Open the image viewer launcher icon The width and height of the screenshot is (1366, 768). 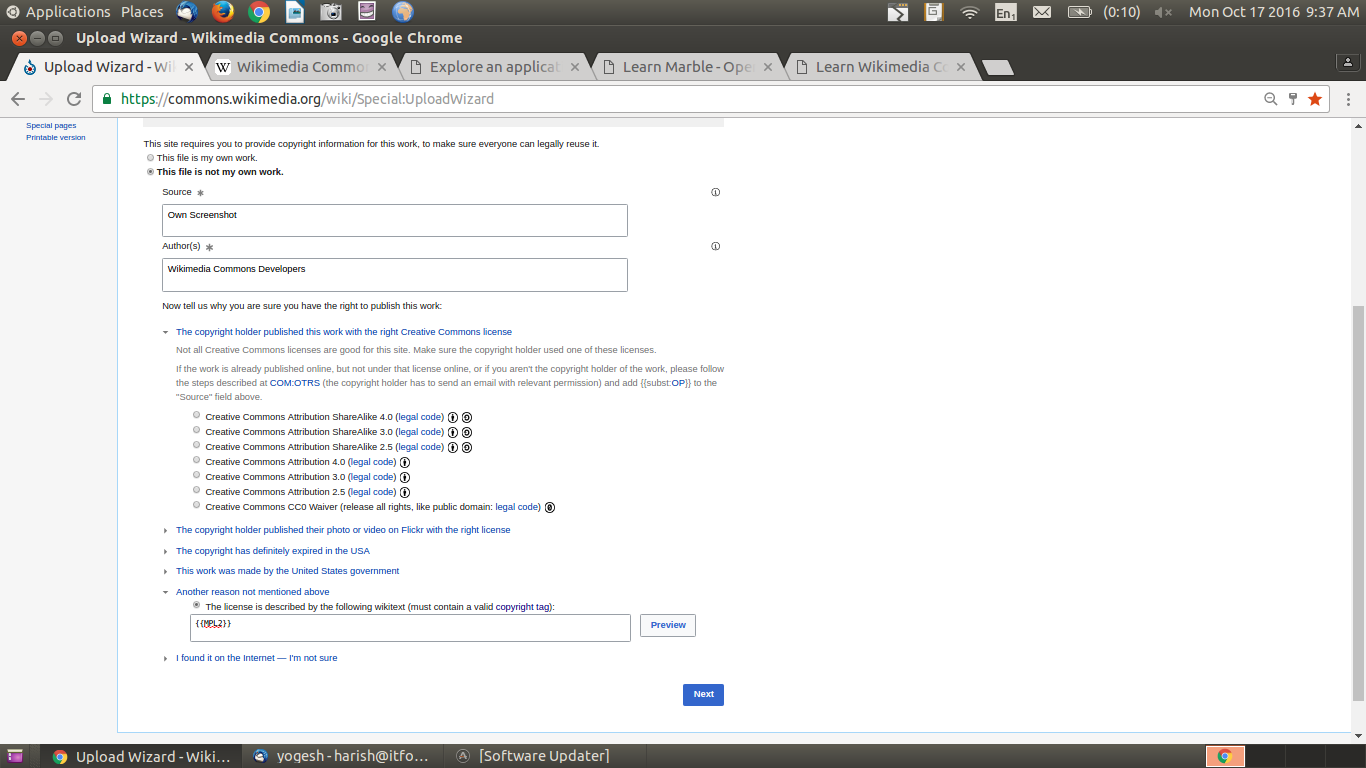(x=295, y=12)
